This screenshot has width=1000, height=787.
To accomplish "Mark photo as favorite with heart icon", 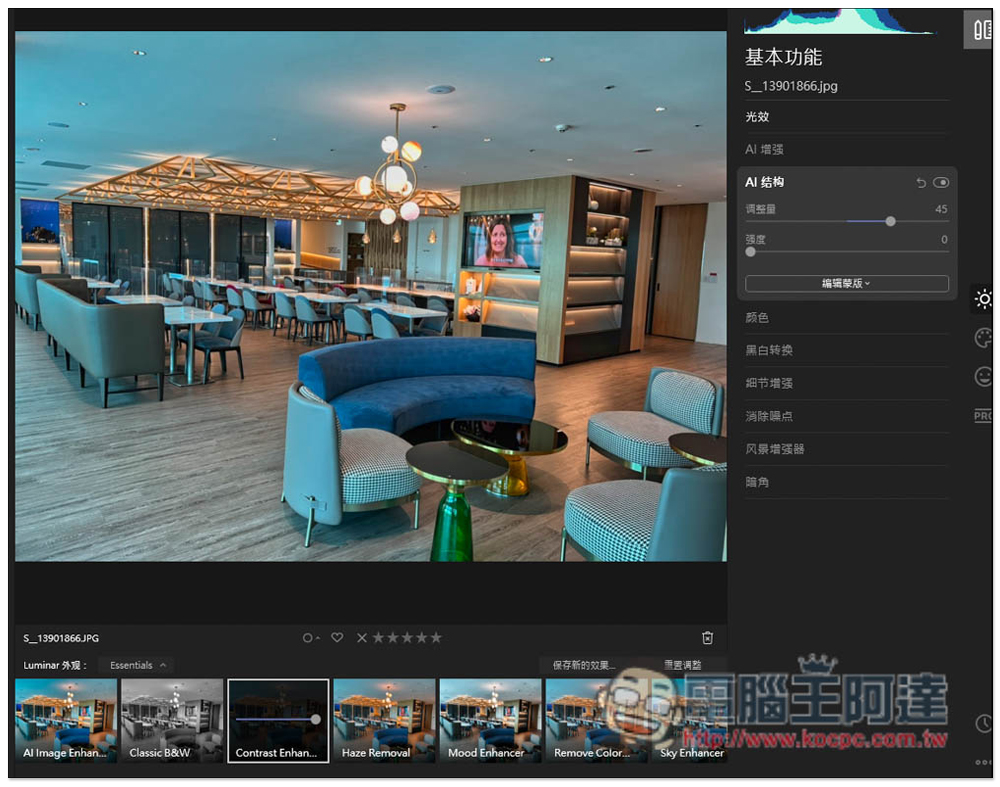I will (337, 637).
